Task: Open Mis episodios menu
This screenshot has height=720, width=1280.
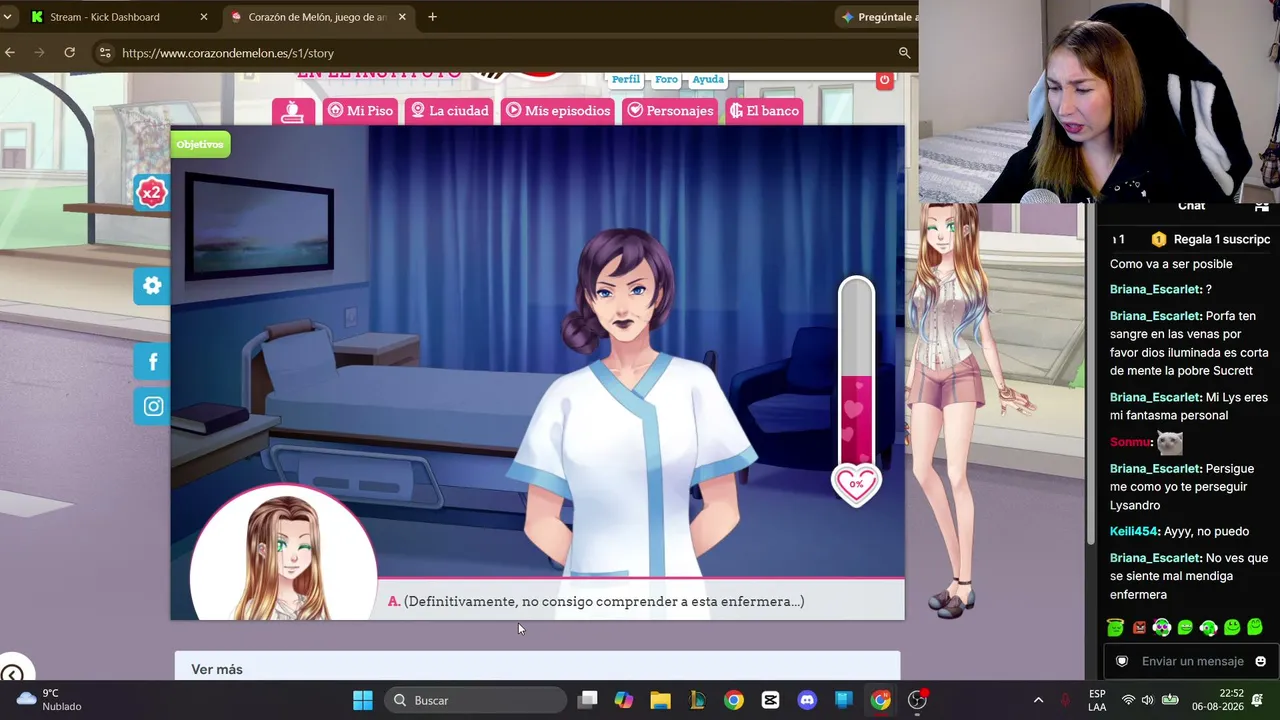Action: coord(558,111)
